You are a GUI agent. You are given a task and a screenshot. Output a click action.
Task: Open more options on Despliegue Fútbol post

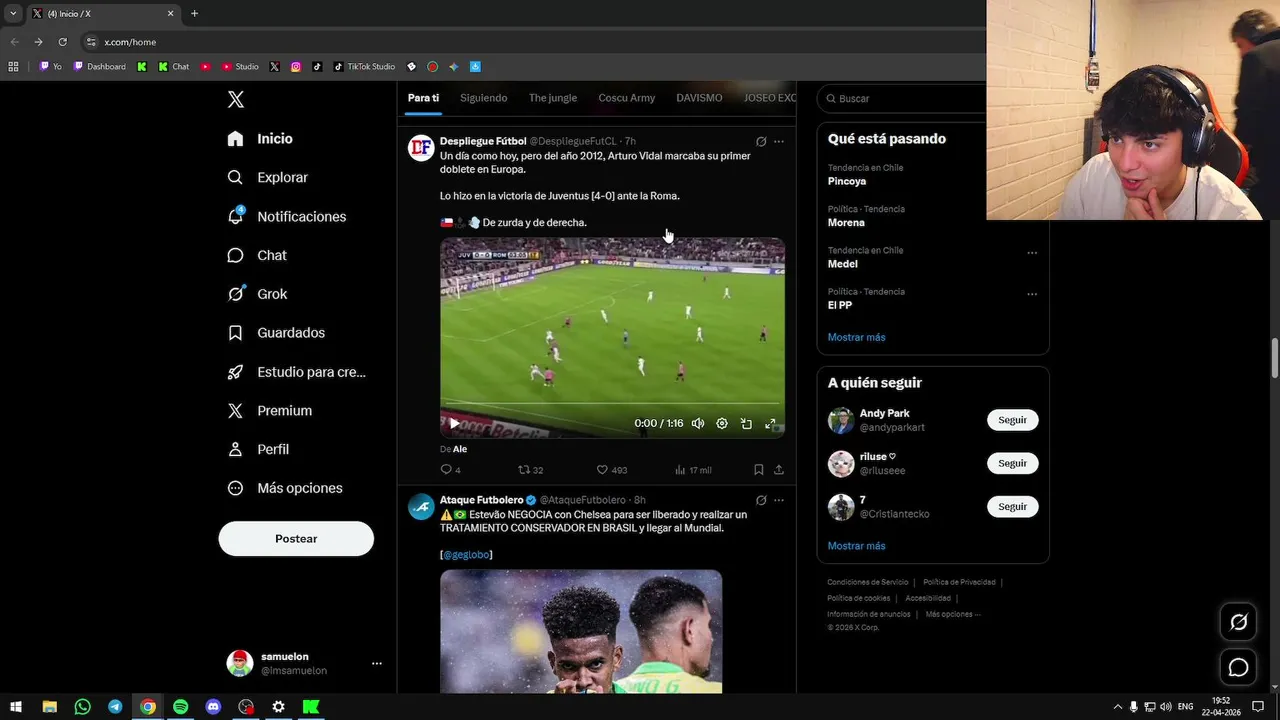click(779, 142)
